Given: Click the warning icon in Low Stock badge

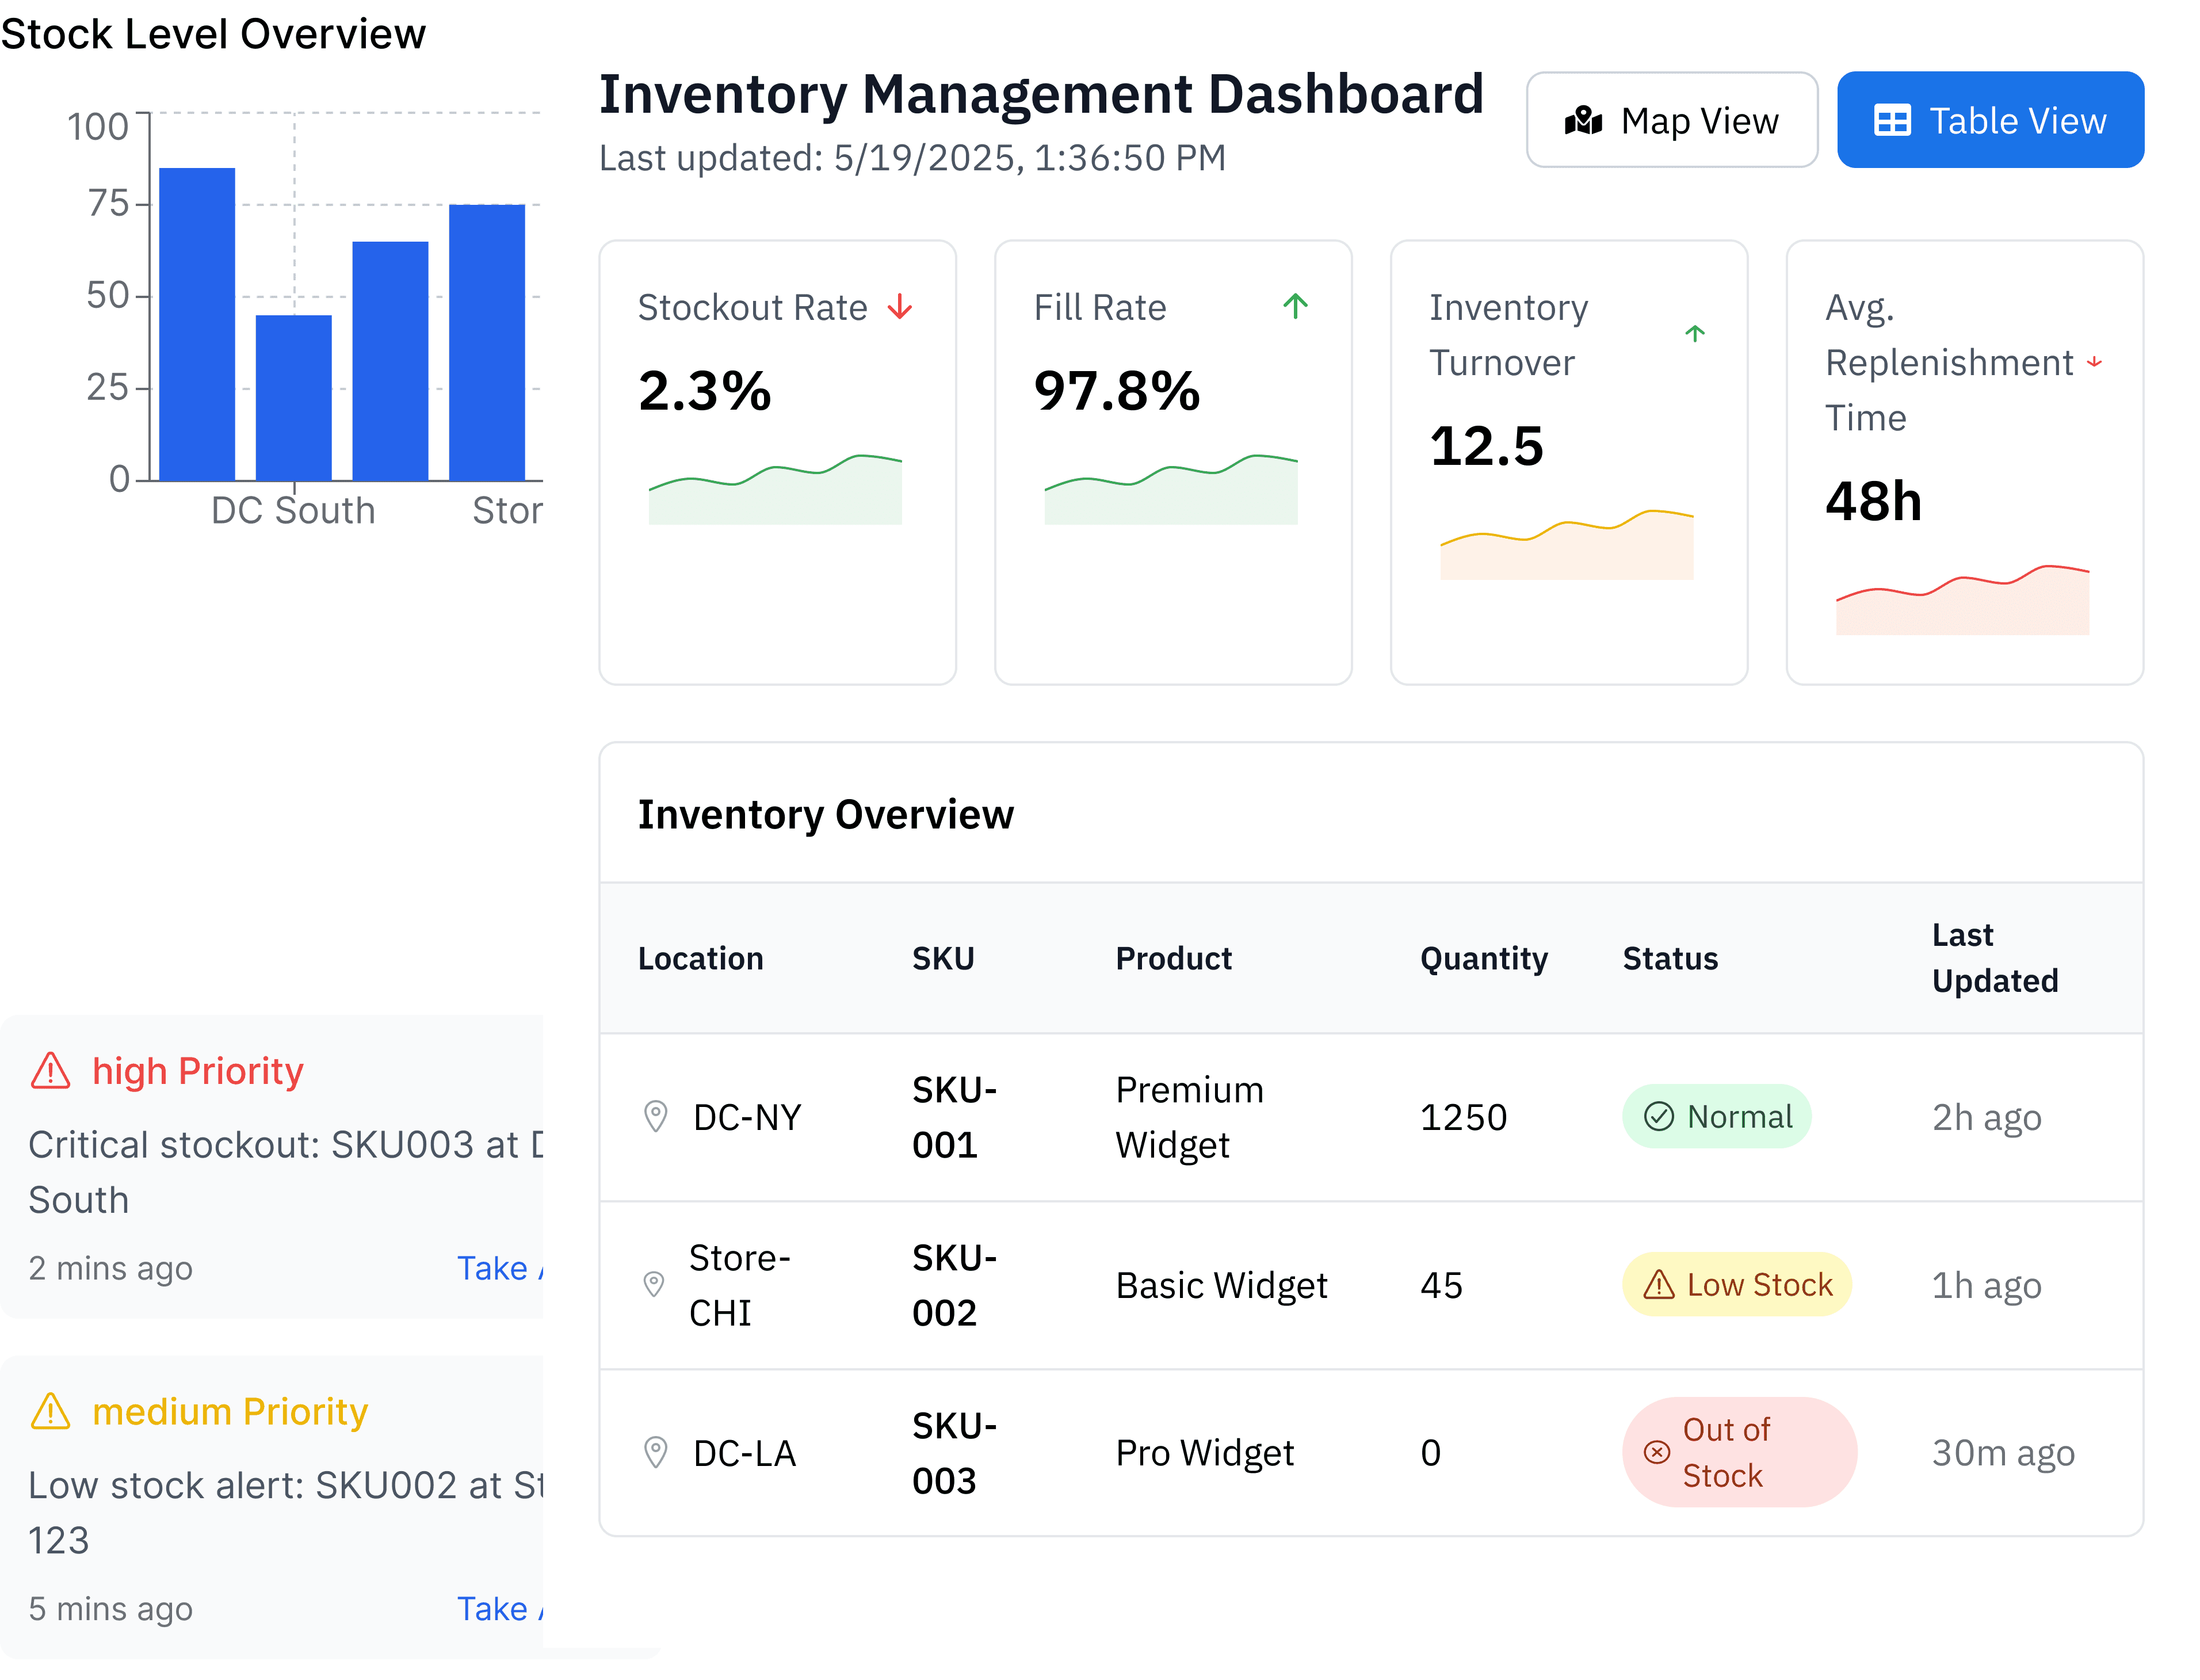Looking at the screenshot, I should 1658,1284.
